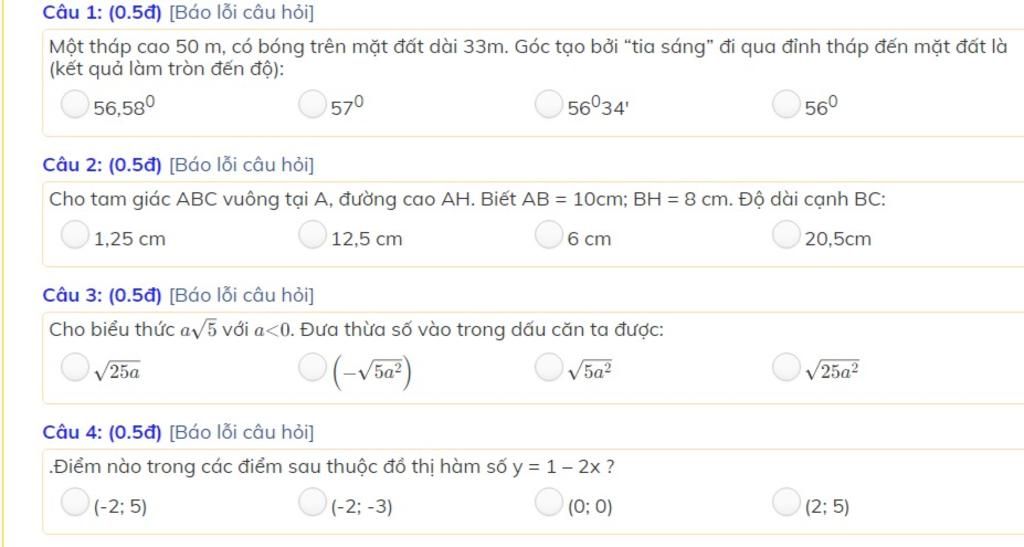Choose 1,25 cm for Câu 2

pyautogui.click(x=74, y=235)
